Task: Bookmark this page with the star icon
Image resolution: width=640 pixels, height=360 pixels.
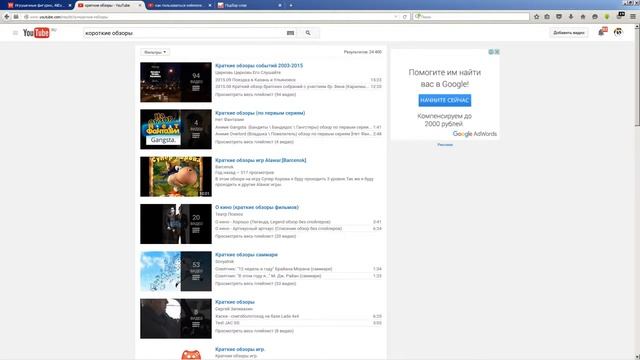Action: pyautogui.click(x=536, y=17)
